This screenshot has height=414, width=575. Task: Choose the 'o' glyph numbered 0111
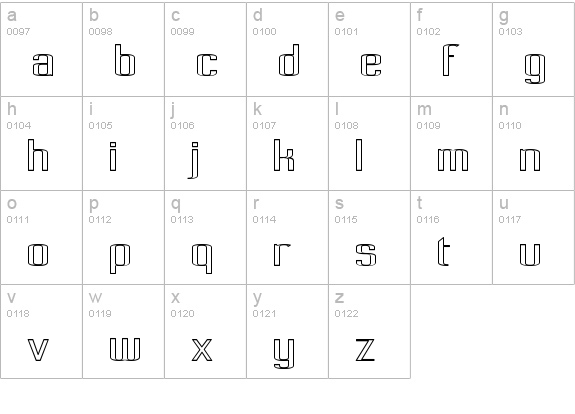pos(41,237)
